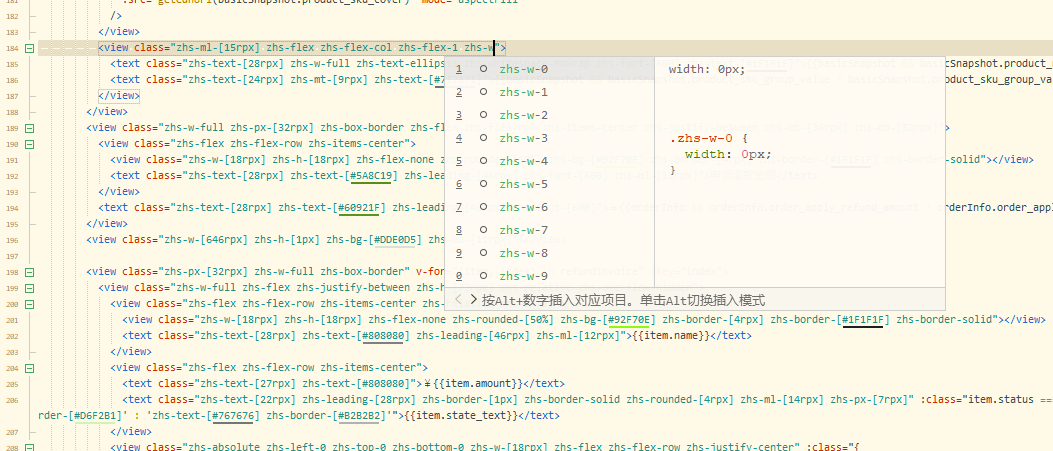This screenshot has height=451, width=1053.
Task: Click the circle icon next to zhs-w-8
Action: (483, 253)
